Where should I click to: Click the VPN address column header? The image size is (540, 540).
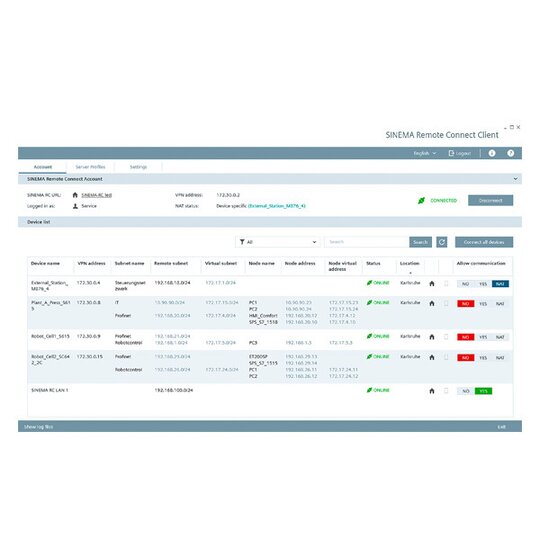[x=91, y=263]
